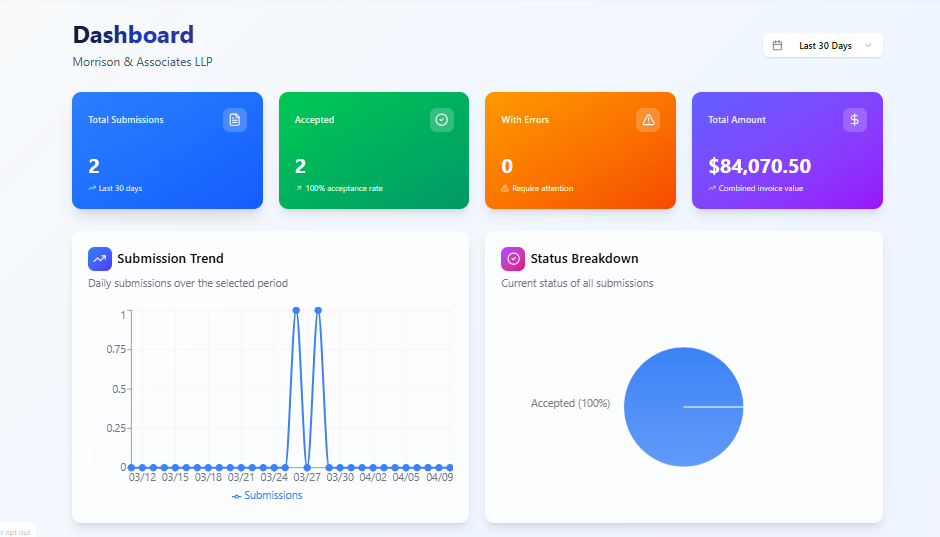Click the first peak data point on trend chart
Screen dimensions: 940x537
(296, 310)
